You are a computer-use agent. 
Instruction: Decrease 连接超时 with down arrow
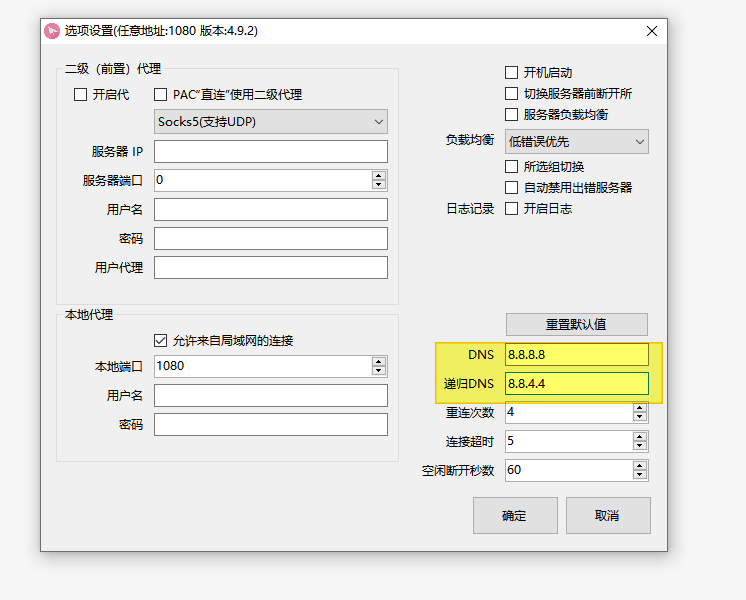639,446
